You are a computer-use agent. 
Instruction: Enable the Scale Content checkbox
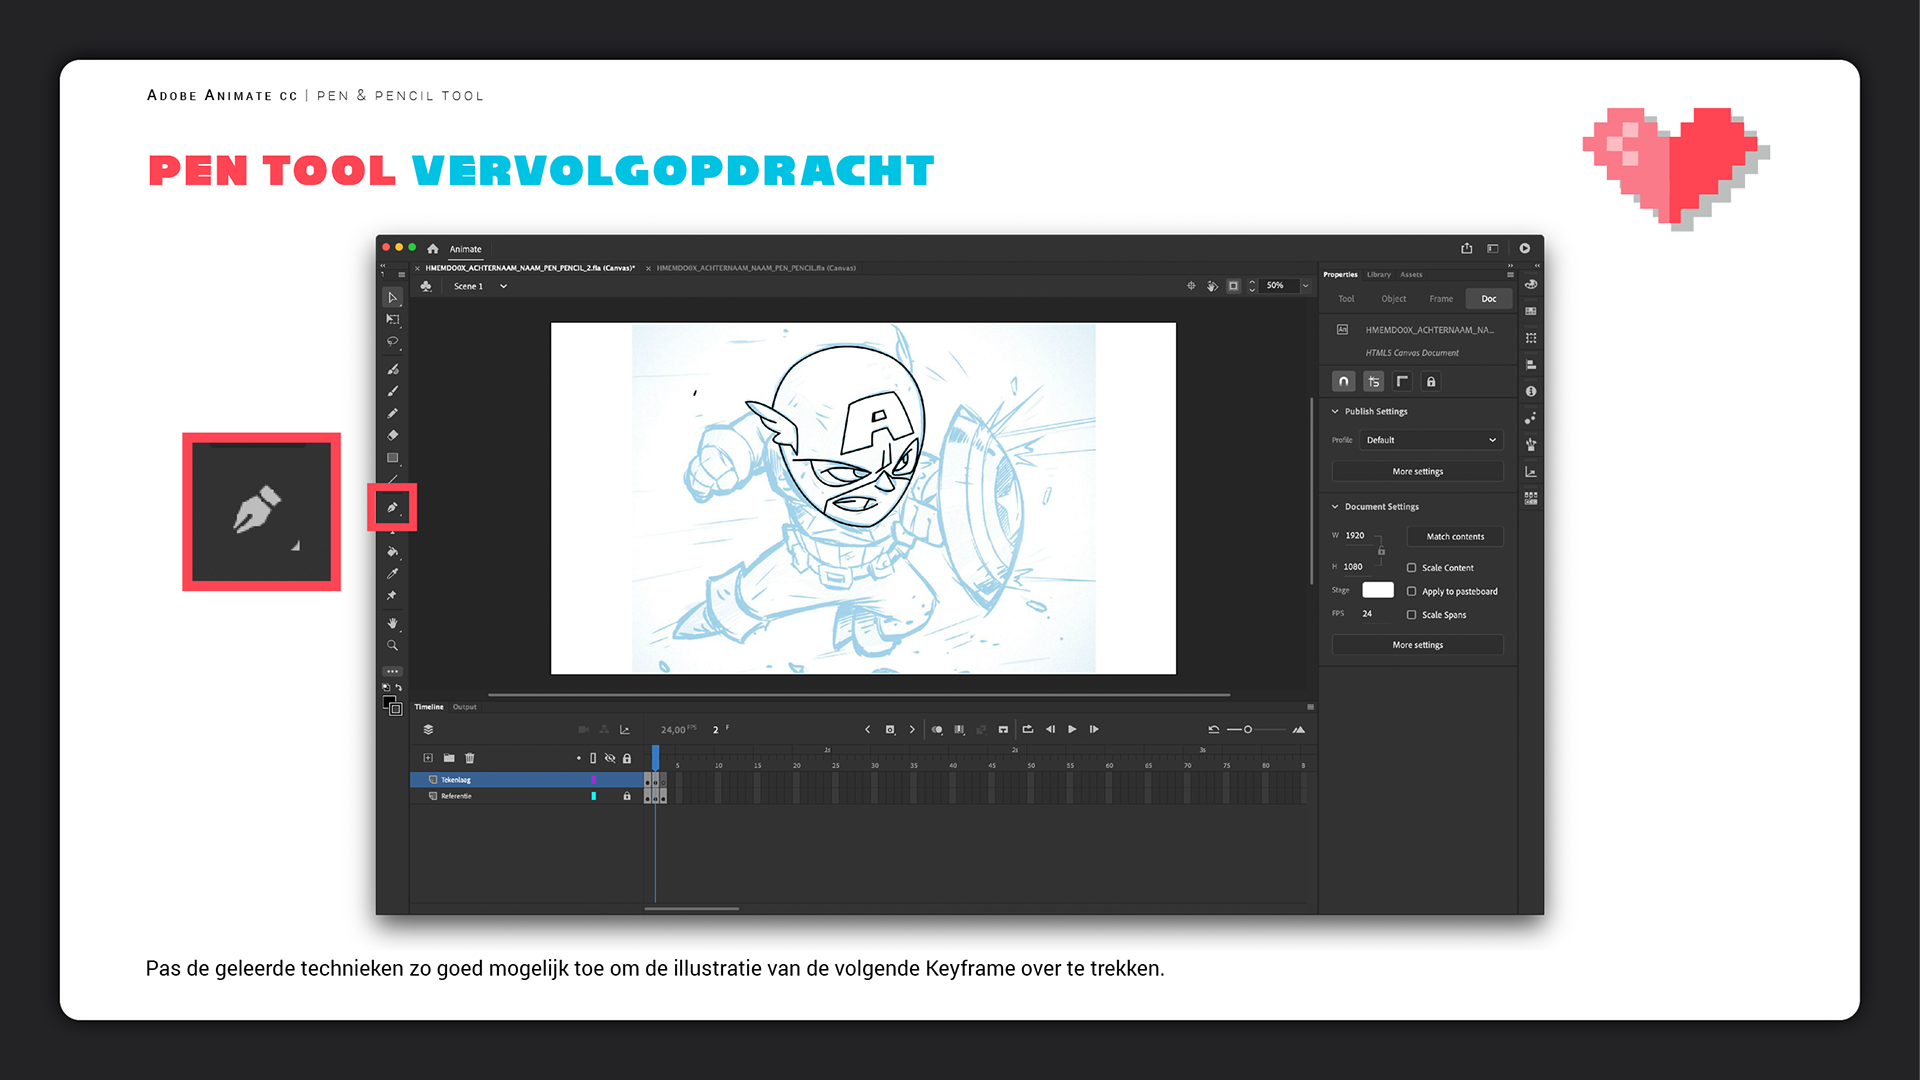click(x=1411, y=568)
